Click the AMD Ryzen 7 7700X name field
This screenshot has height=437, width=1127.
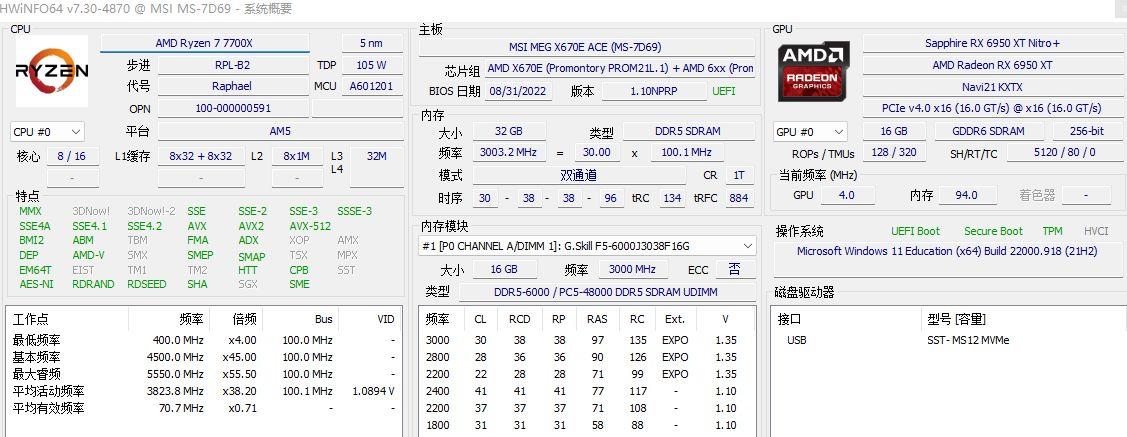(204, 43)
